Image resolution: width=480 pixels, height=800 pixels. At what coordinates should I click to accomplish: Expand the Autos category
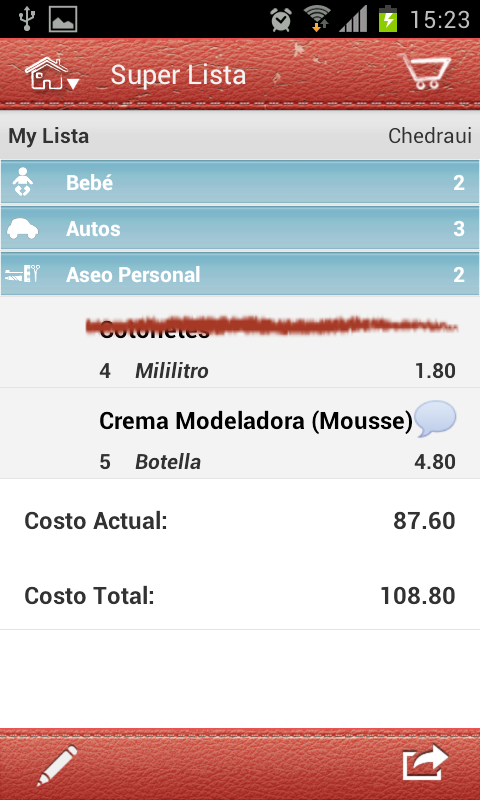pyautogui.click(x=240, y=228)
